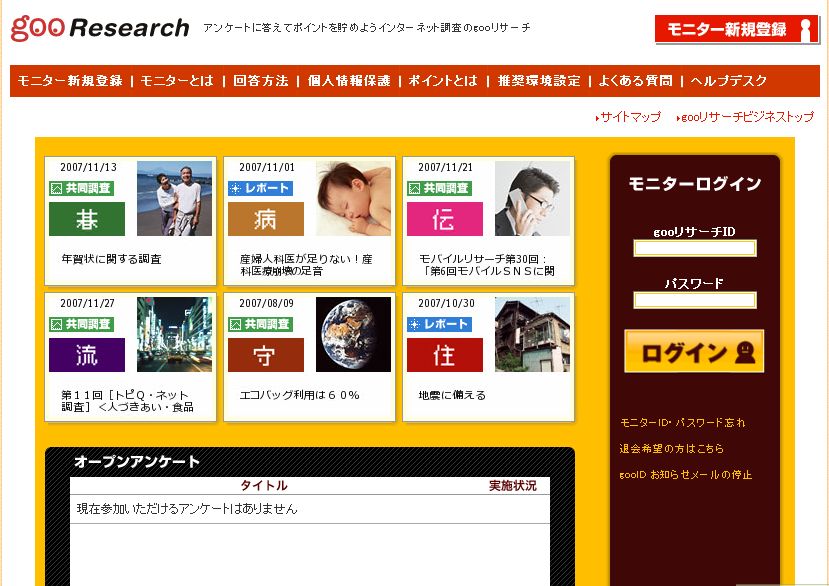
Task: Click the red 住 kanji tile icon
Action: pos(445,355)
